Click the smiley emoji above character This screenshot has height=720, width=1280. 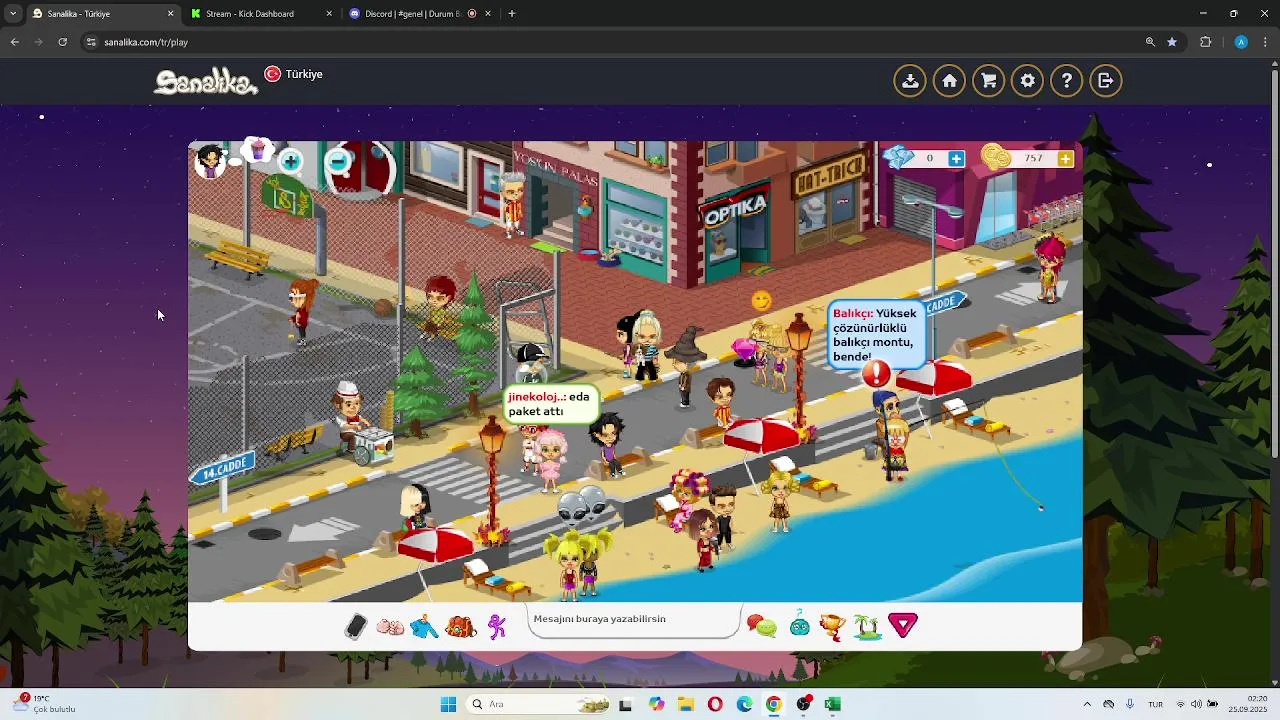pyautogui.click(x=762, y=300)
